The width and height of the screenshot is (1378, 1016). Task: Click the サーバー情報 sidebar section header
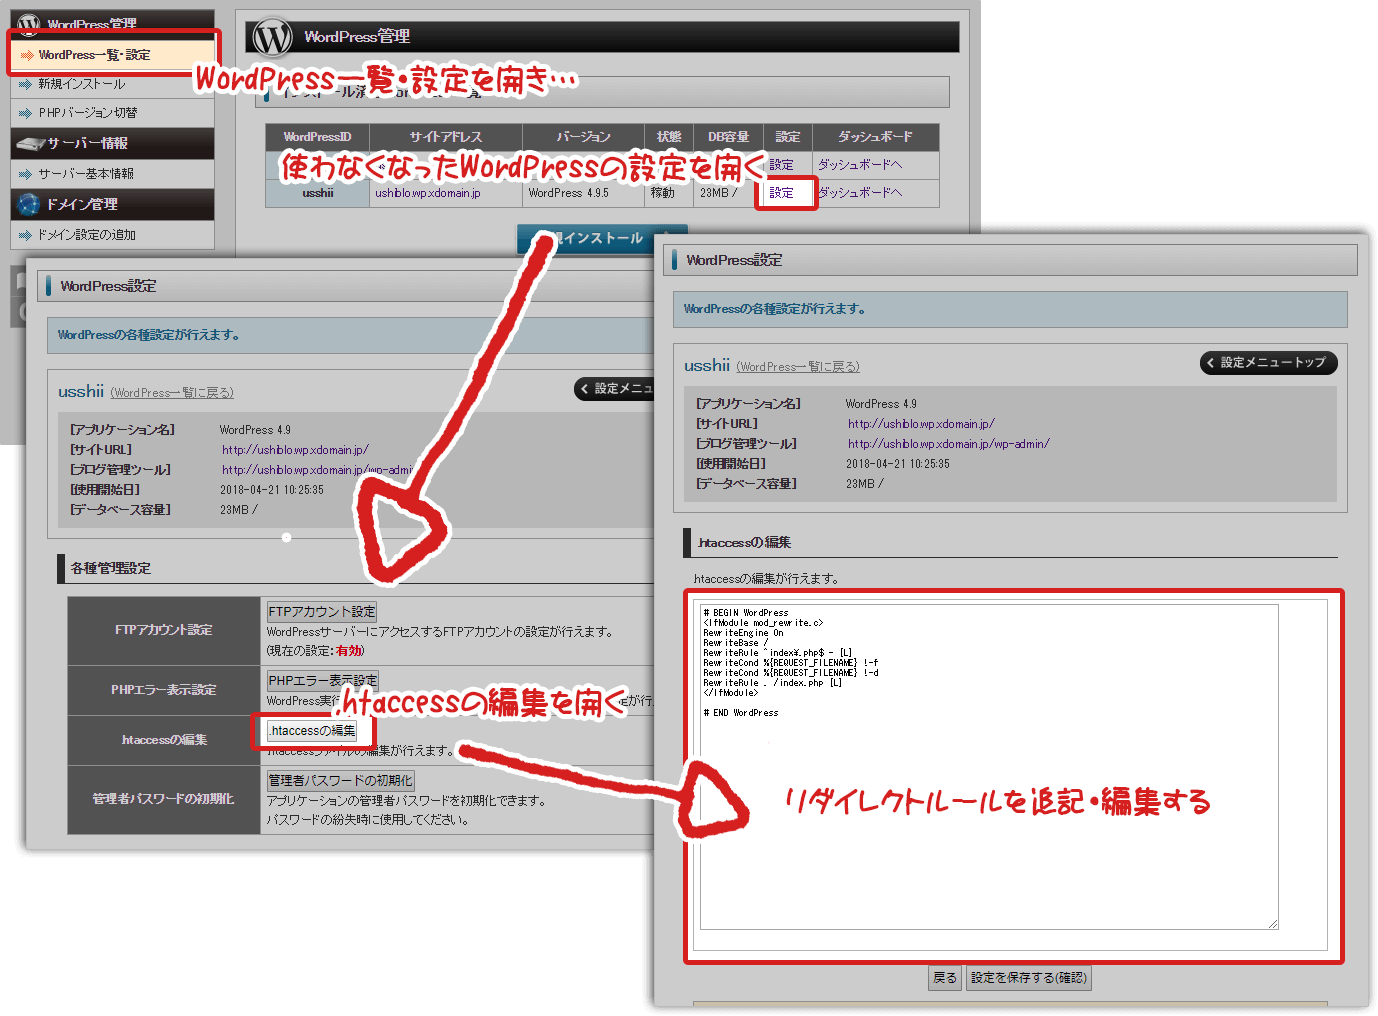click(112, 143)
